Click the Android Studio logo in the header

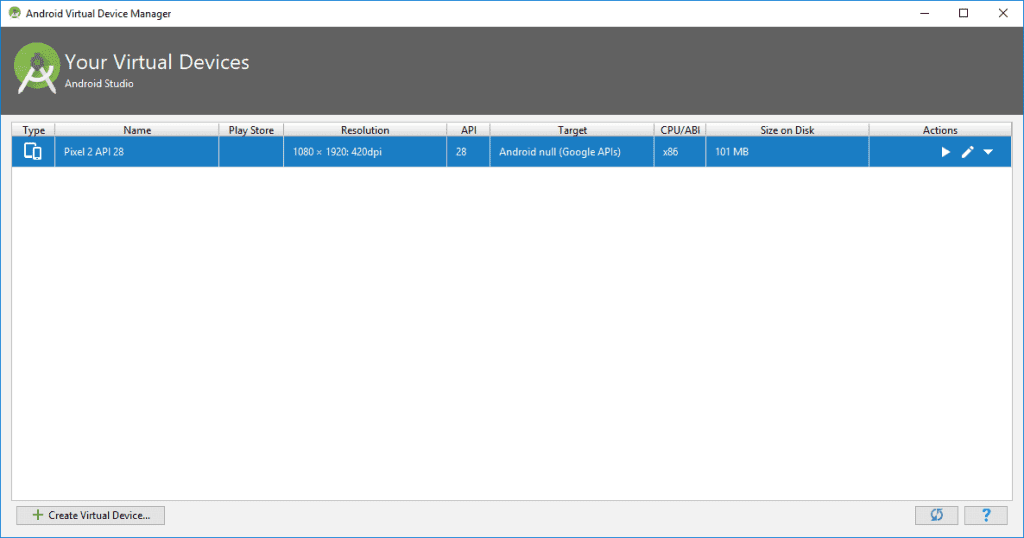pos(37,68)
